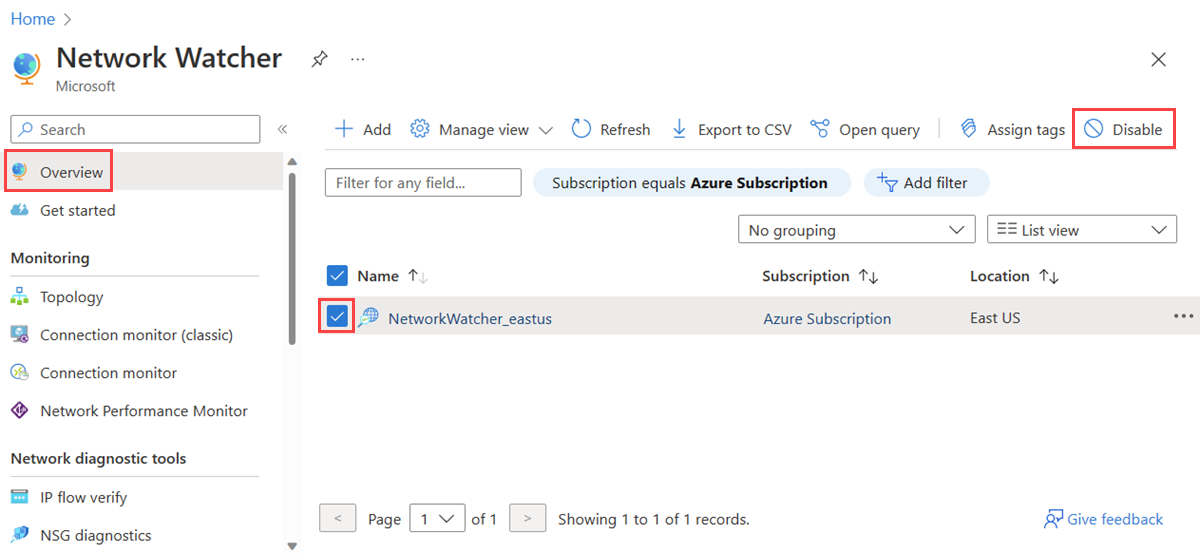
Task: Disable the selected network watcher
Action: 1124,129
